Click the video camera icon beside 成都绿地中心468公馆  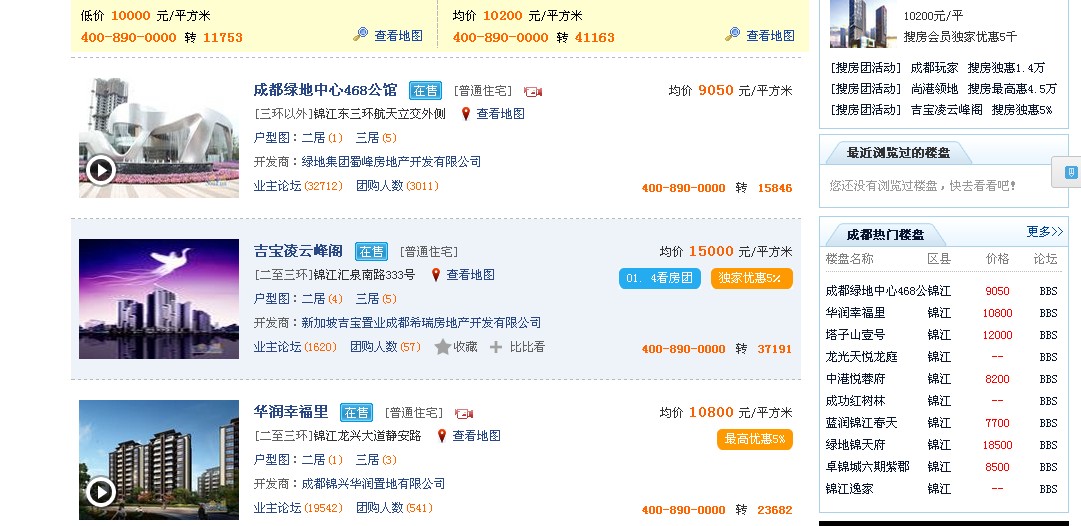[533, 91]
